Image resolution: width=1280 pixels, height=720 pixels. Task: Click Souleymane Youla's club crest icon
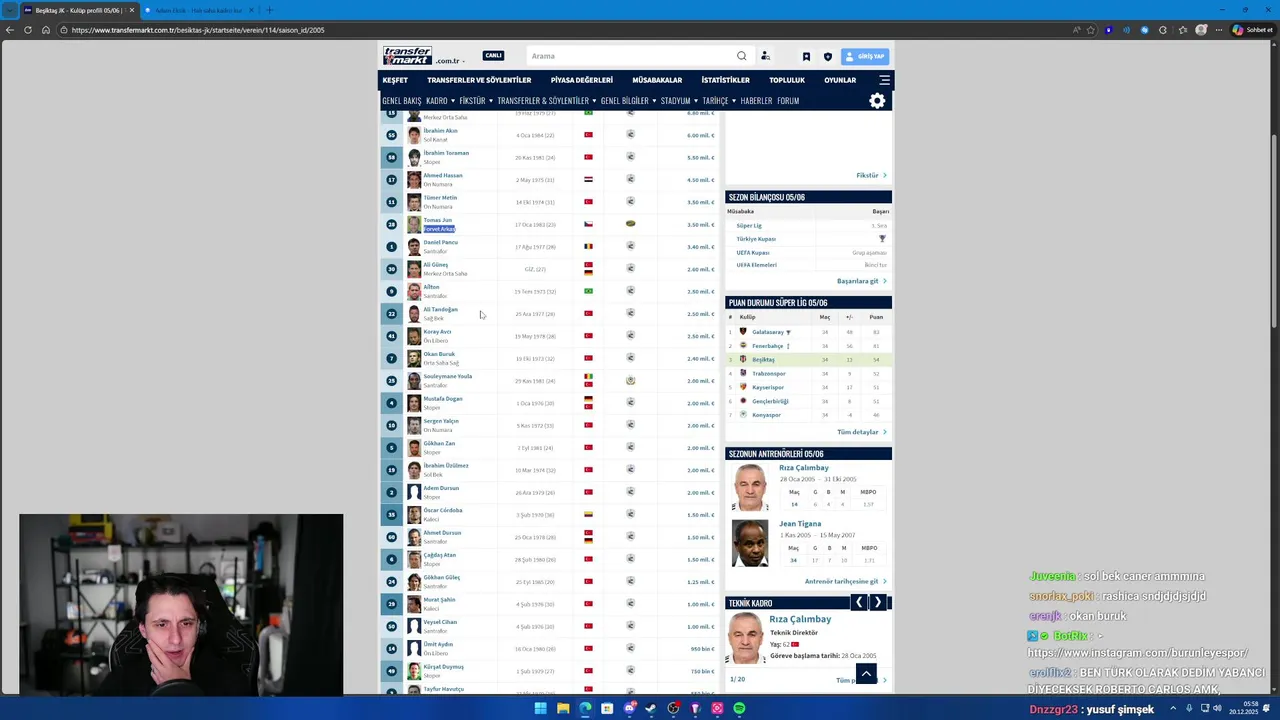630,380
